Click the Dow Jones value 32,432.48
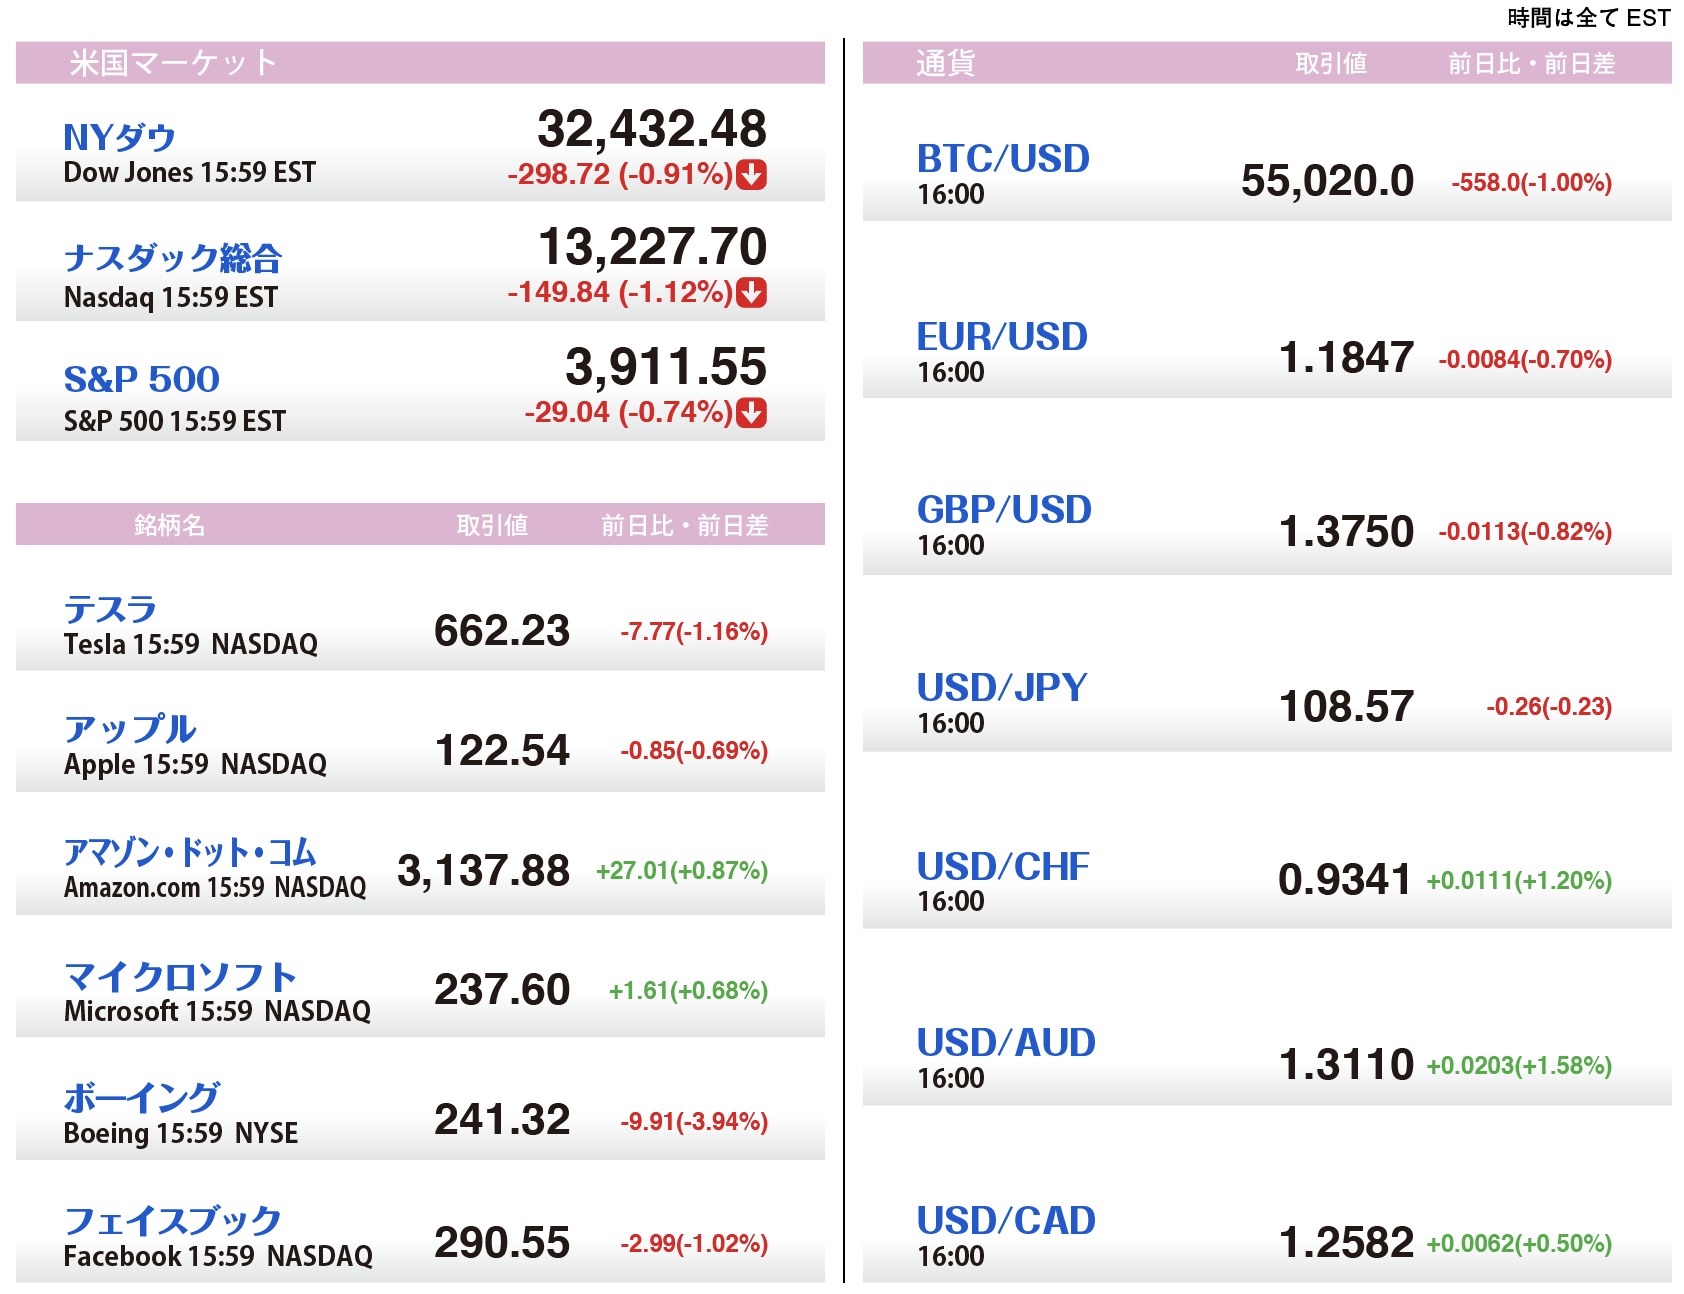The image size is (1684, 1294). pos(651,129)
